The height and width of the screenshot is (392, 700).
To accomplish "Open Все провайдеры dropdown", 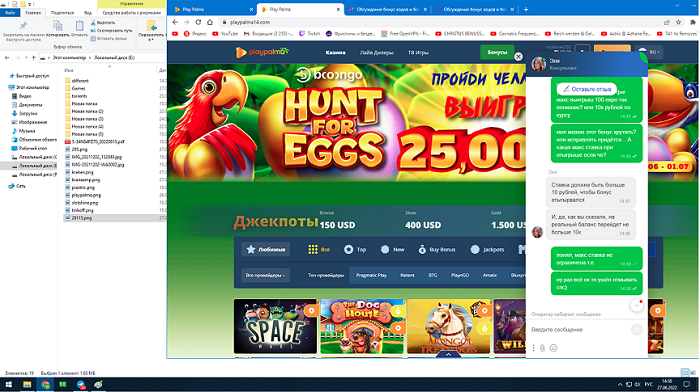I will point(265,275).
